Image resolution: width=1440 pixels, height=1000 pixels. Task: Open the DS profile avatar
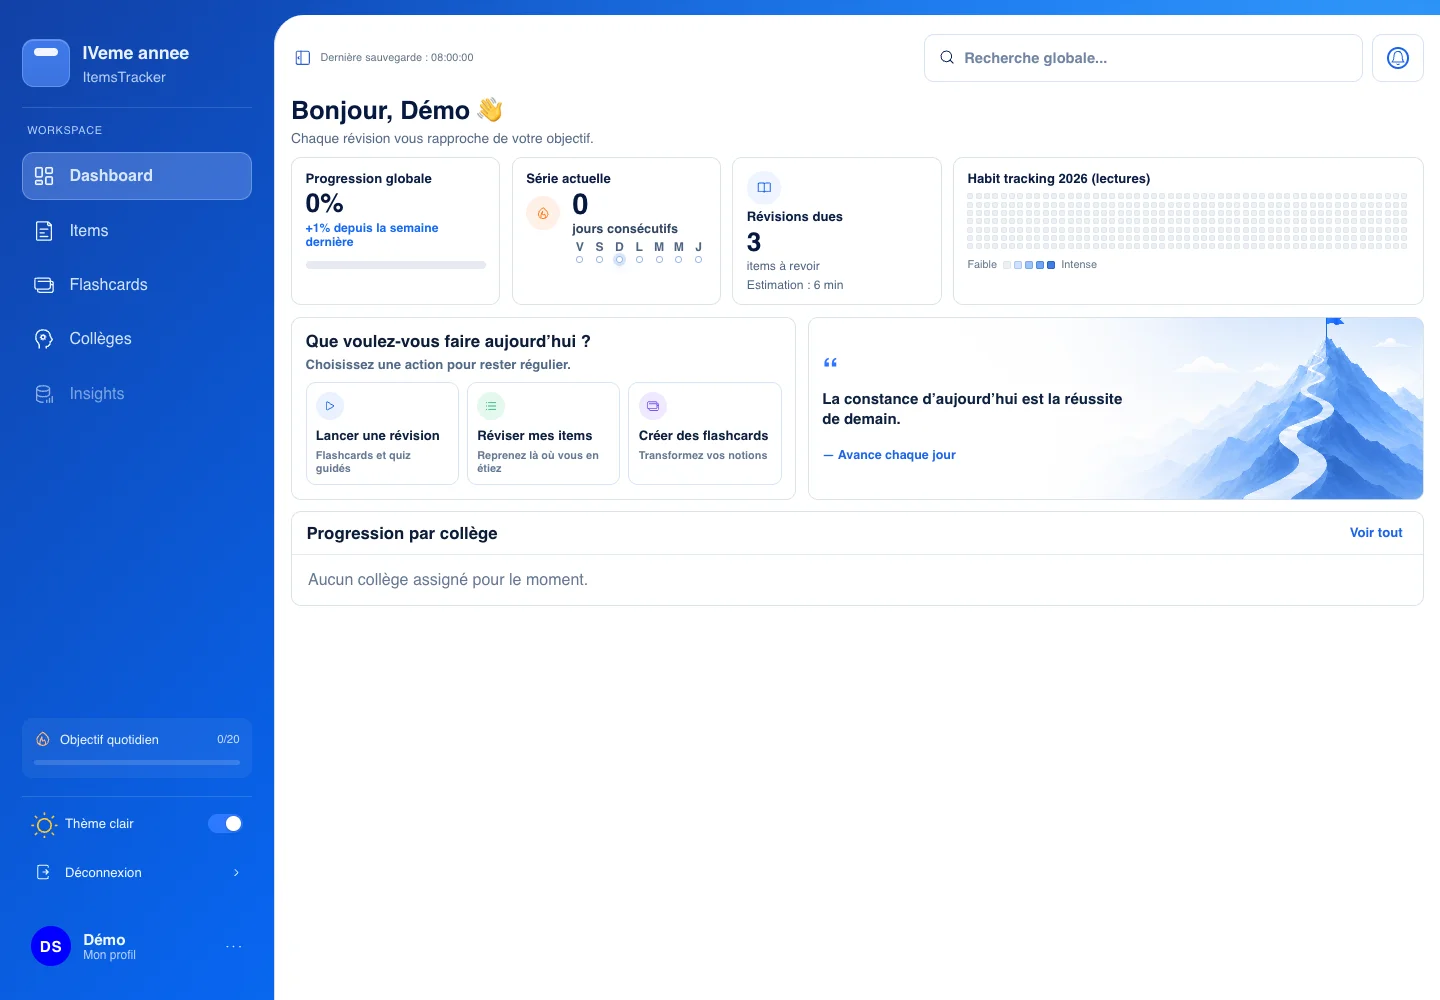51,946
